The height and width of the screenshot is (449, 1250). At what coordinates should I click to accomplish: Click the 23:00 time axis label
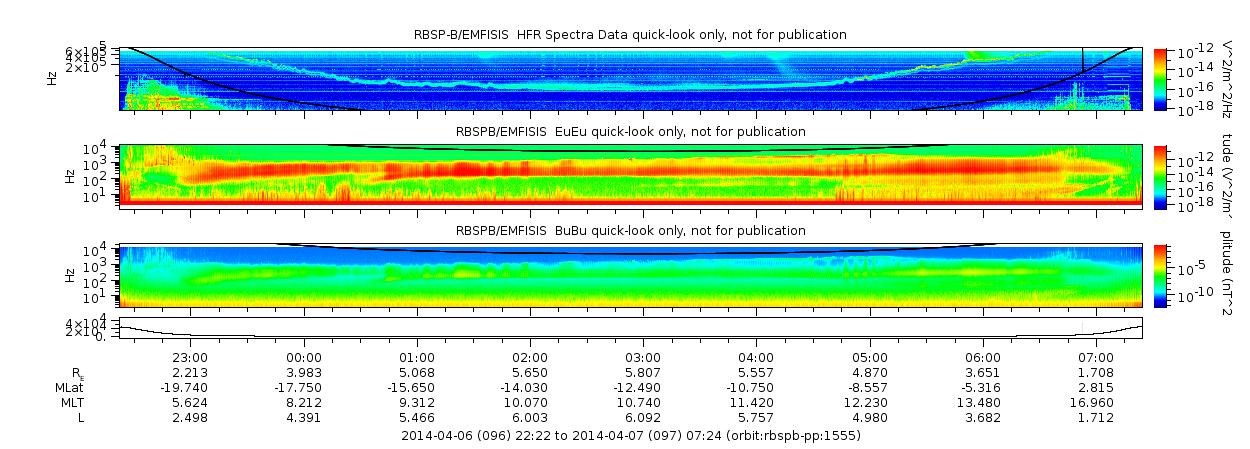190,358
